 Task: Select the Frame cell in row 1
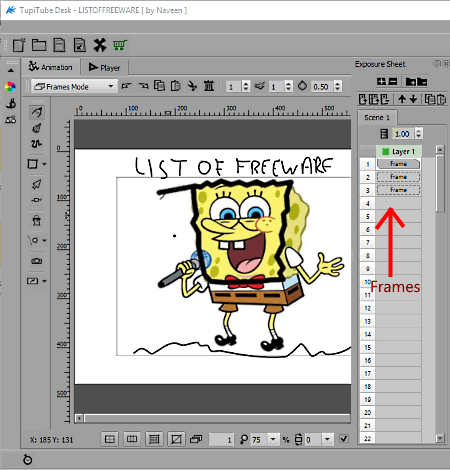coord(399,164)
